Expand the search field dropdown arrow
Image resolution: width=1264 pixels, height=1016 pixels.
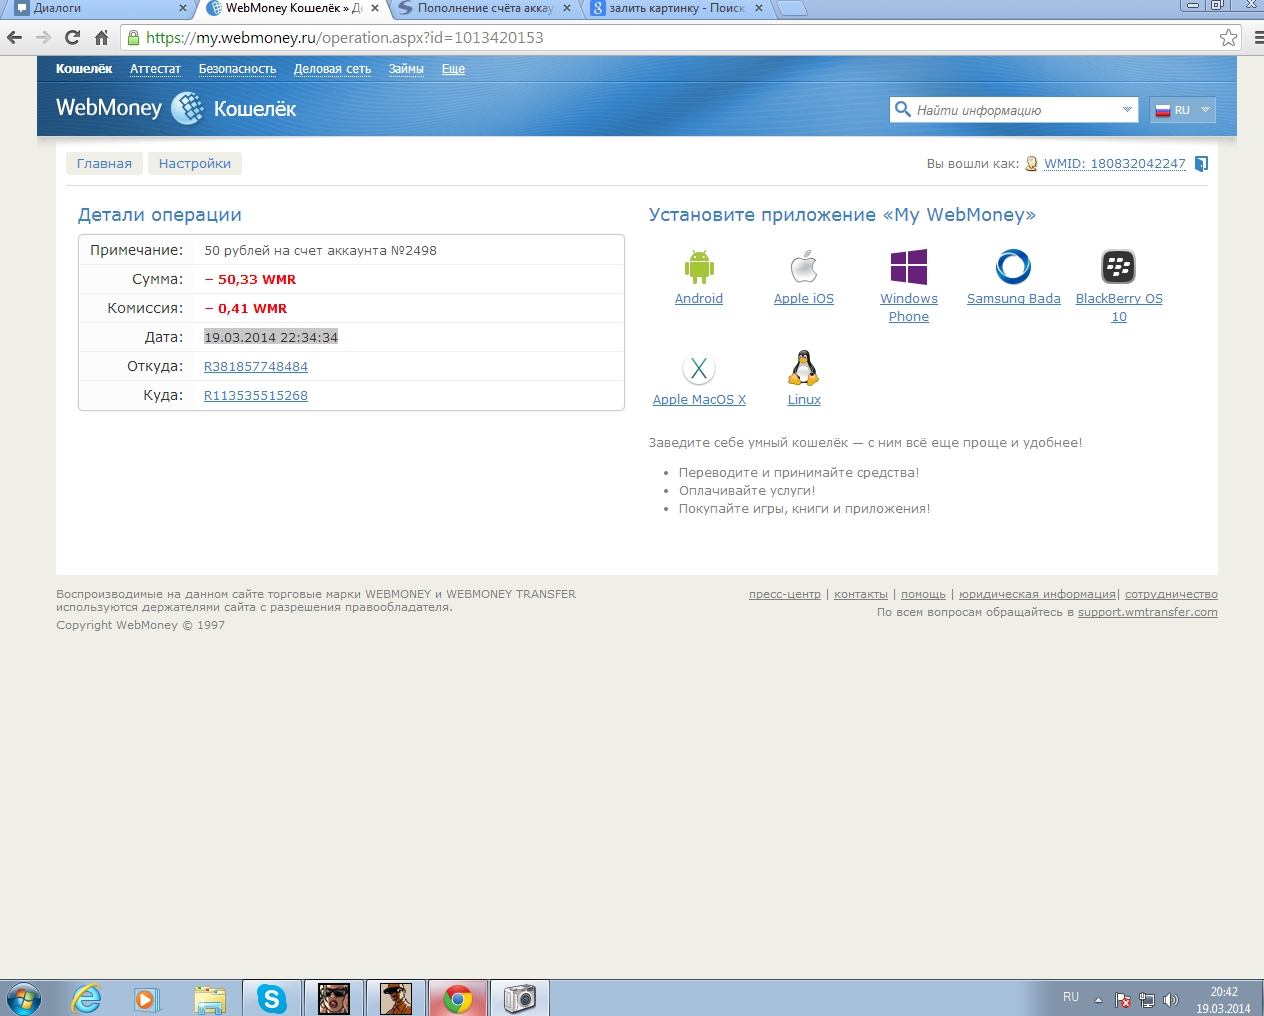(1127, 109)
